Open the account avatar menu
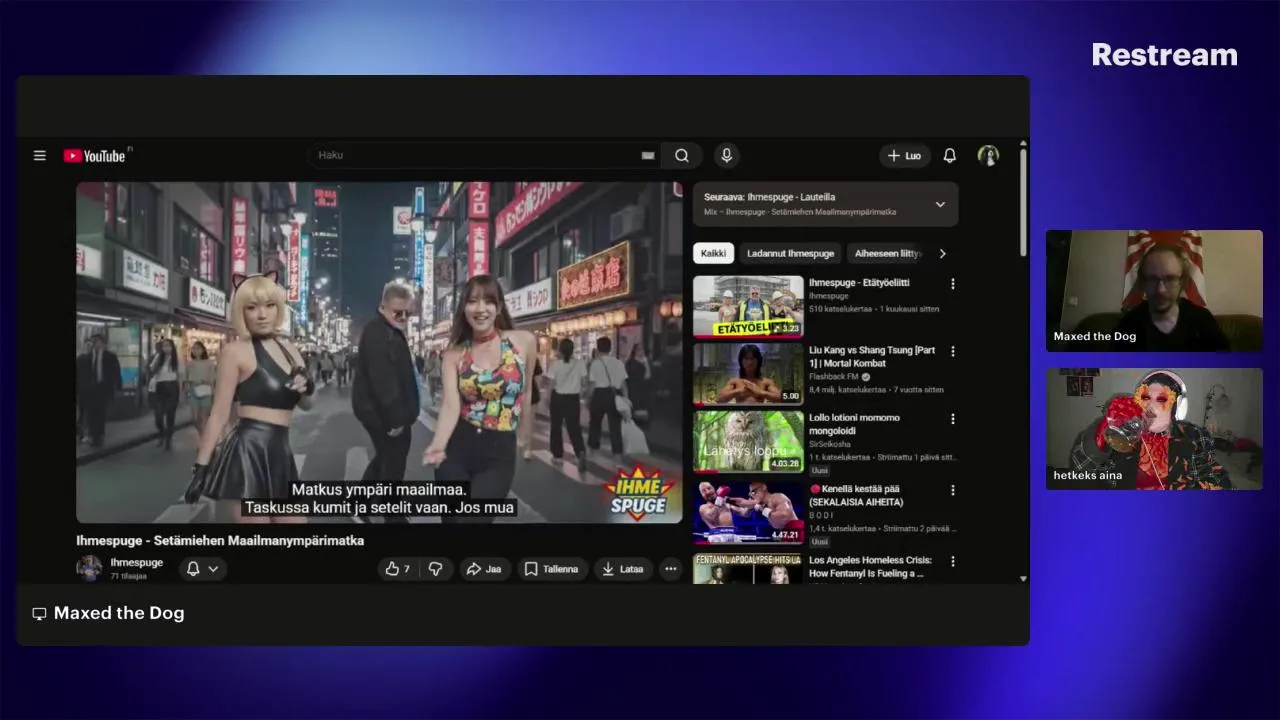This screenshot has height=720, width=1280. [x=988, y=156]
